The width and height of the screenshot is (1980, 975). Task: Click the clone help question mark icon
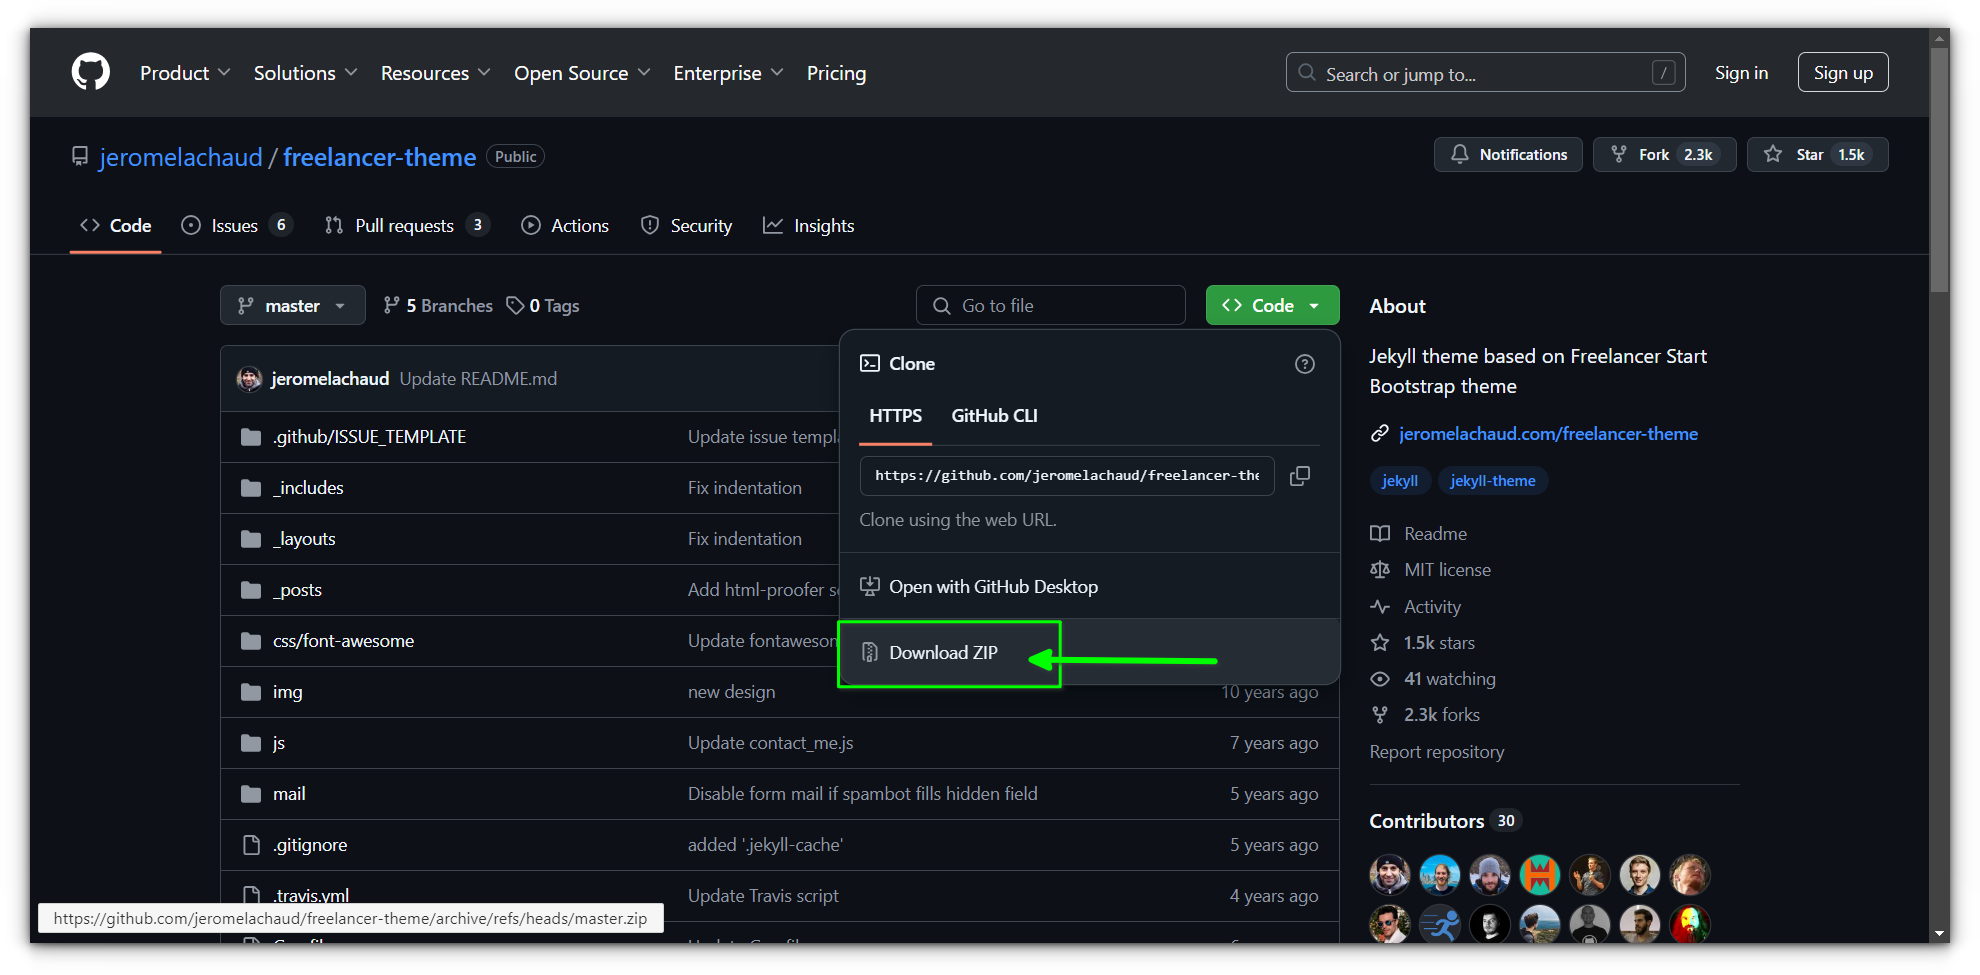(x=1304, y=364)
